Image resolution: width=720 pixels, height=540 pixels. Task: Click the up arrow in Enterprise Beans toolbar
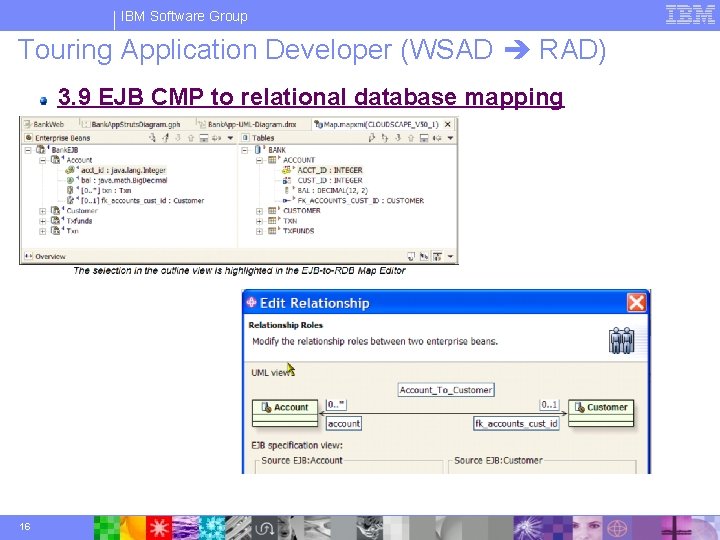(191, 138)
